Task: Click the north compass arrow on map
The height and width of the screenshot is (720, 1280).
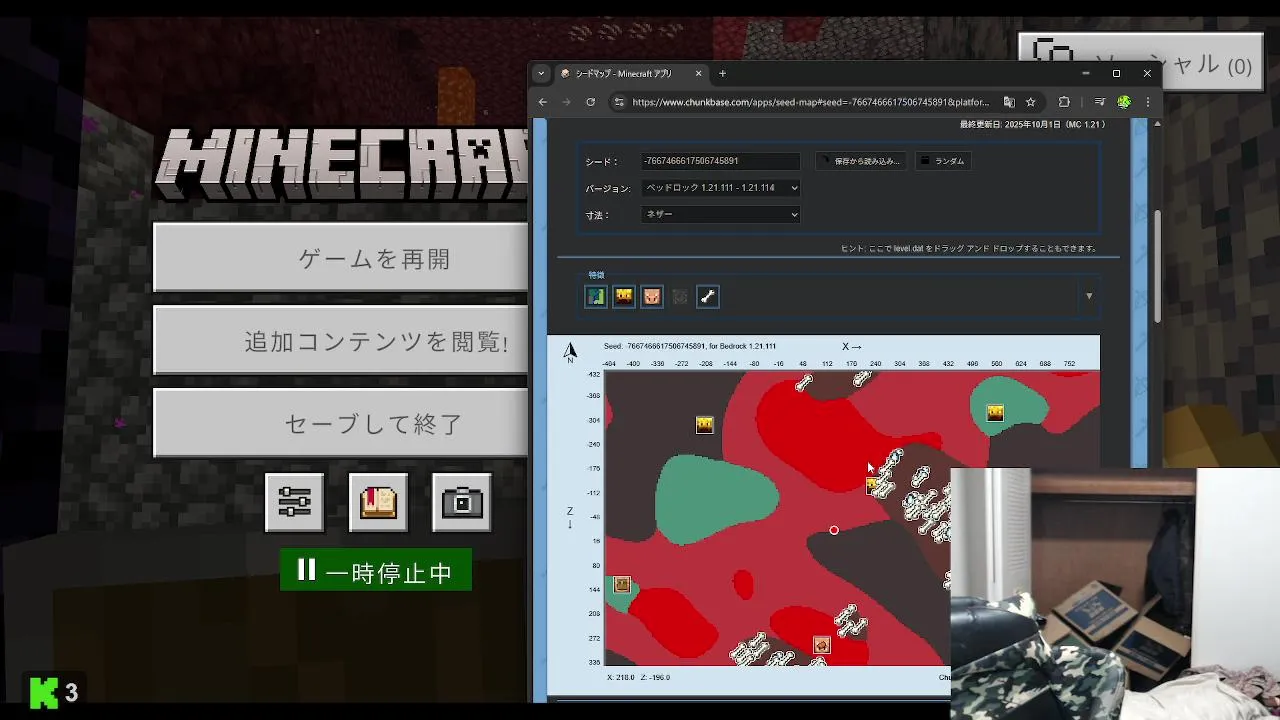Action: 570,350
